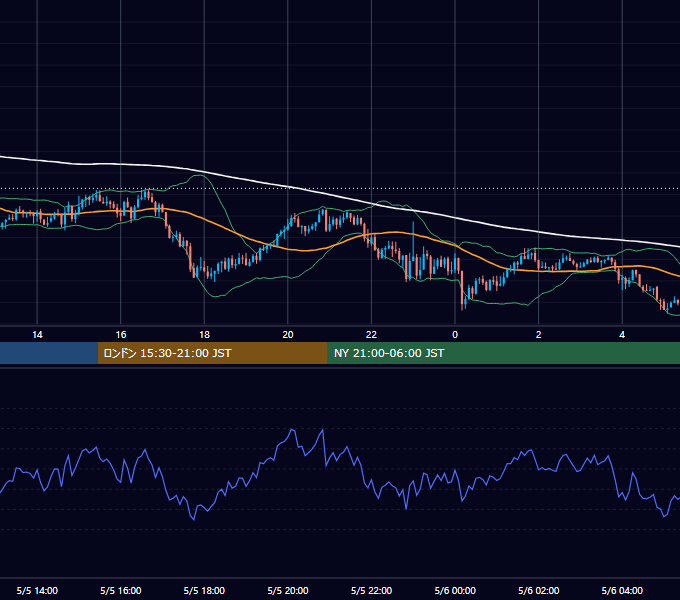Click the 14 hour label on the axis
This screenshot has height=600, width=680.
[x=37, y=335]
